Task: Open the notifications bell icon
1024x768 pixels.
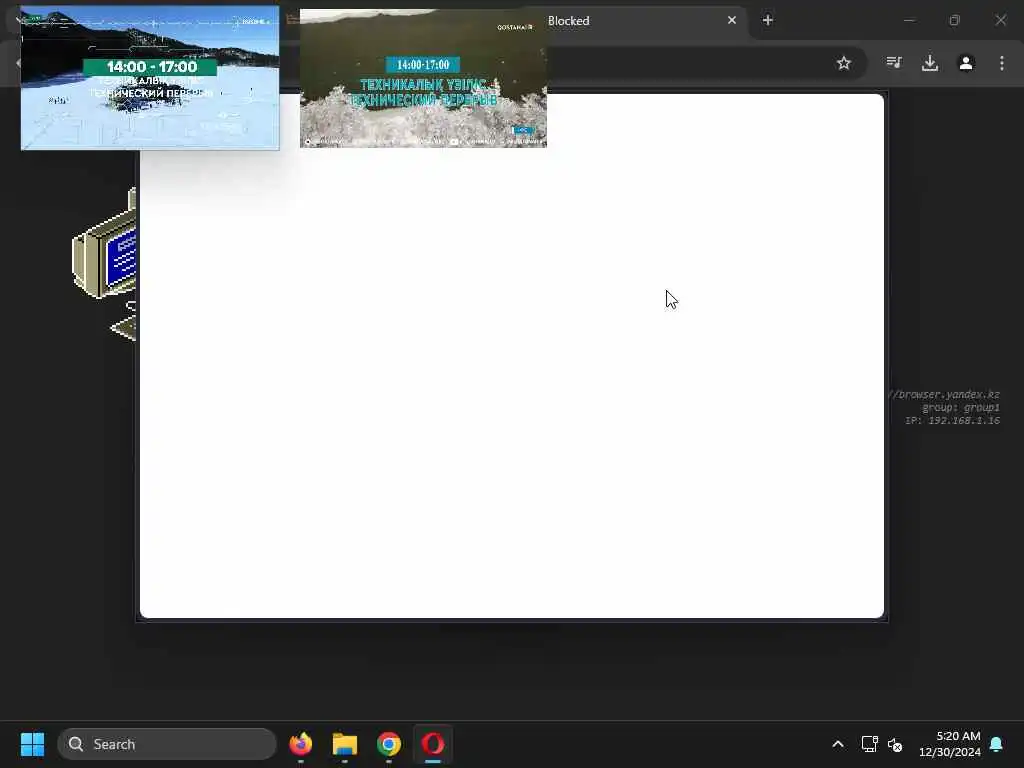Action: click(996, 744)
